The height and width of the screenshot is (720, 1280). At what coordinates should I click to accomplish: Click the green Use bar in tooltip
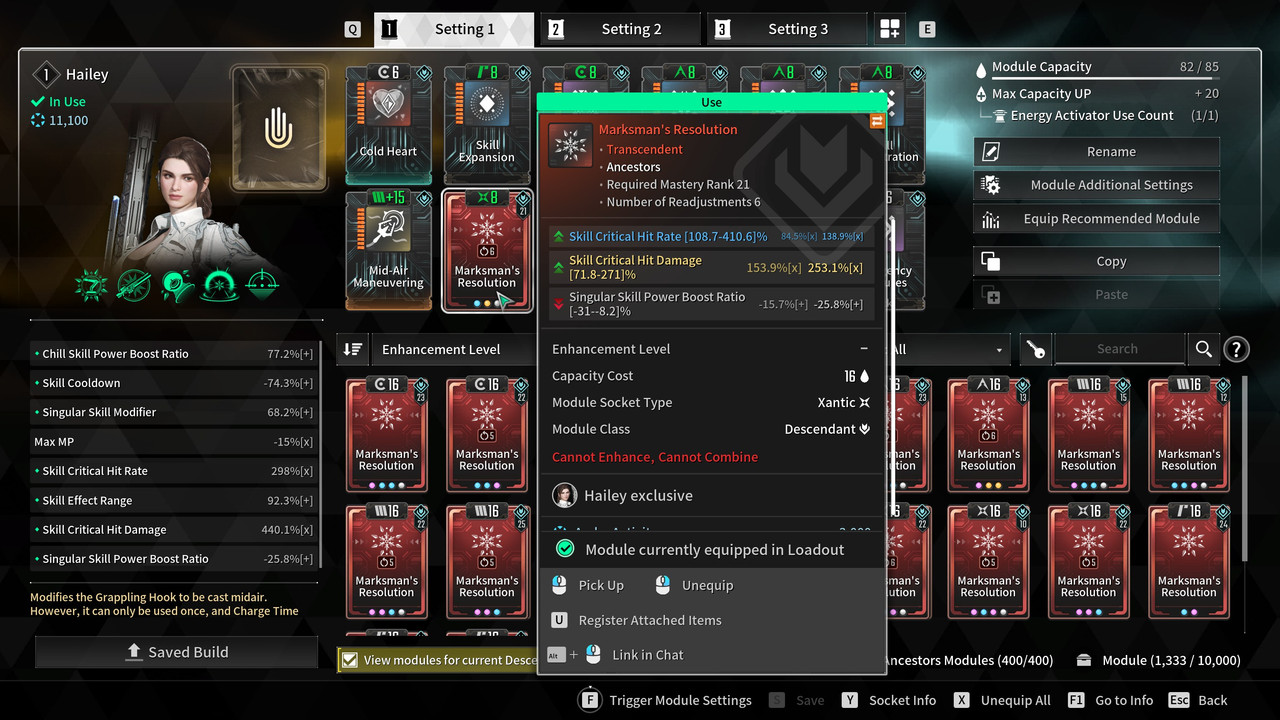coord(712,102)
